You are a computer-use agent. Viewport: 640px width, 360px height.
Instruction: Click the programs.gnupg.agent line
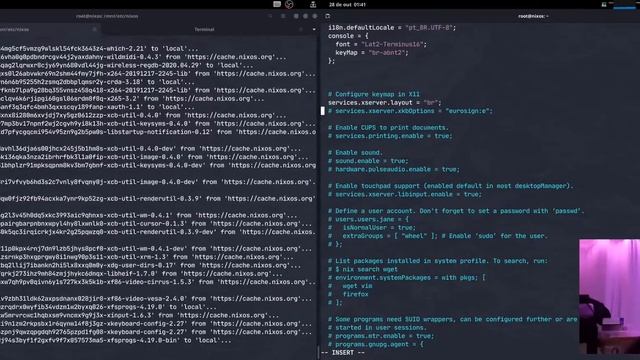pos(376,344)
